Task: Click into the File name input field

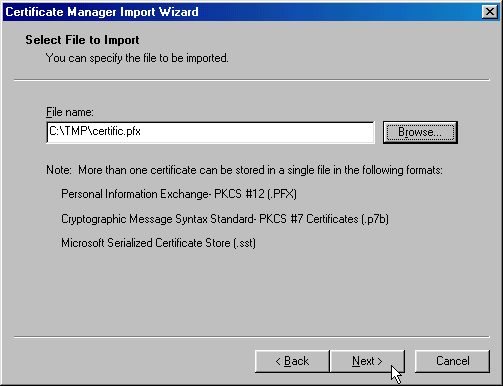Action: pos(210,132)
